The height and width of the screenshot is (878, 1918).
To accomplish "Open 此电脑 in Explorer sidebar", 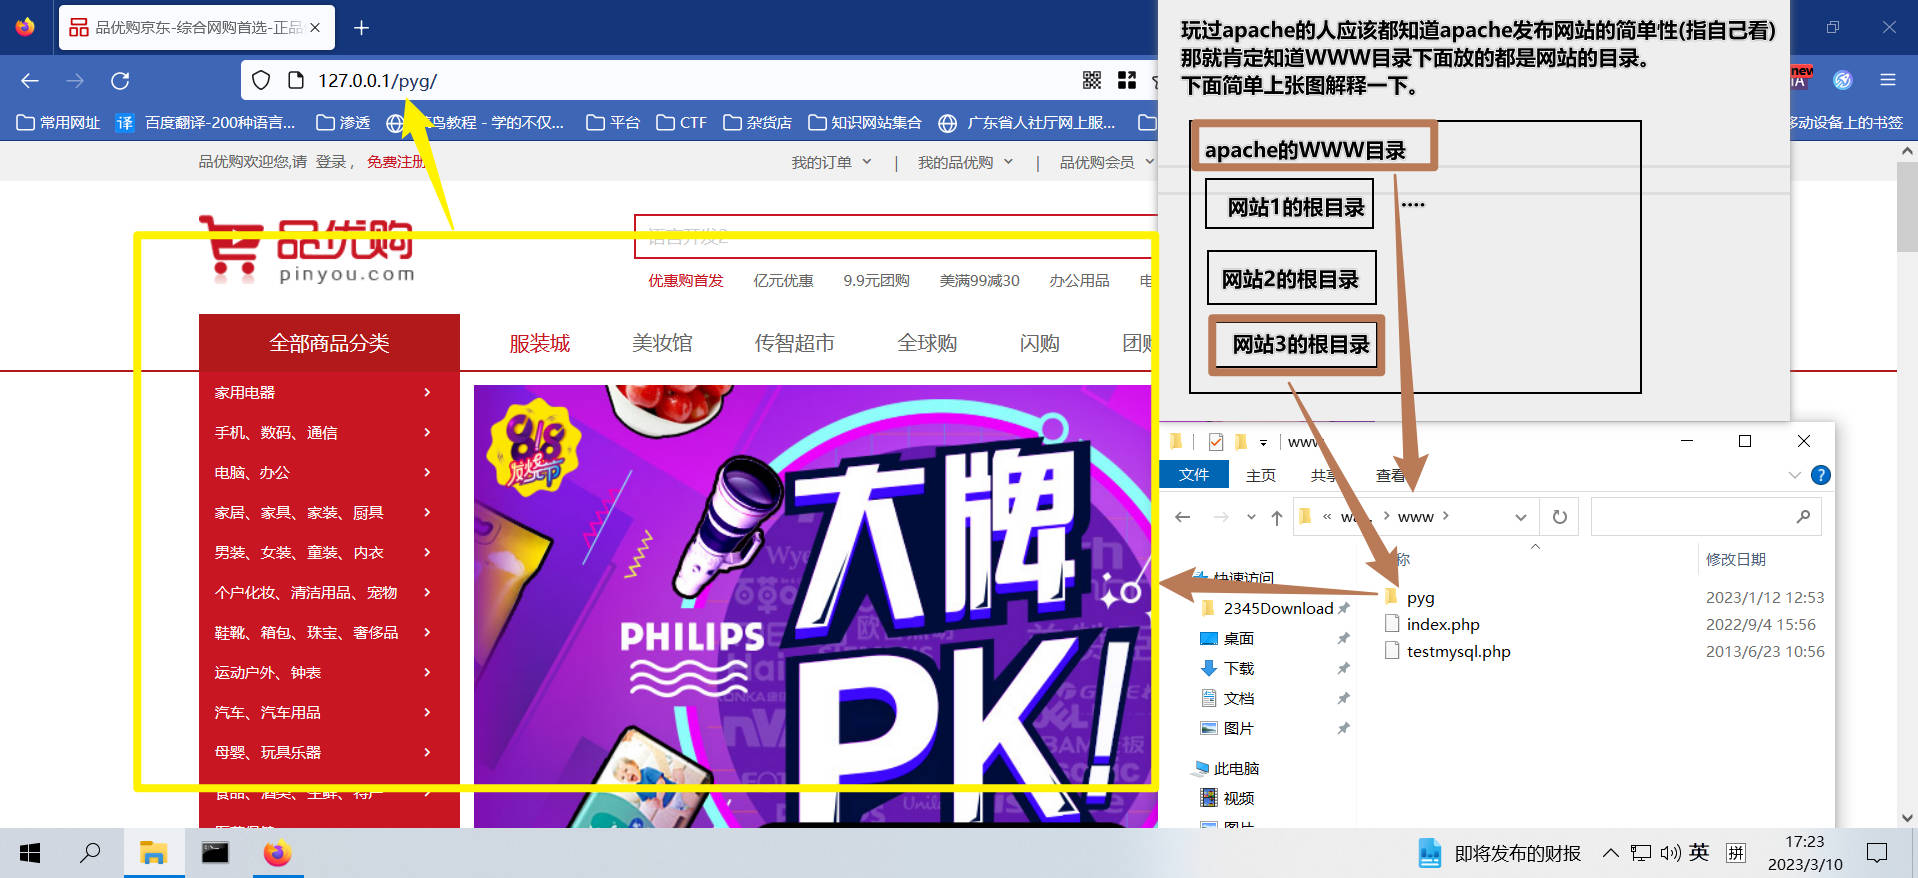I will [x=1227, y=768].
